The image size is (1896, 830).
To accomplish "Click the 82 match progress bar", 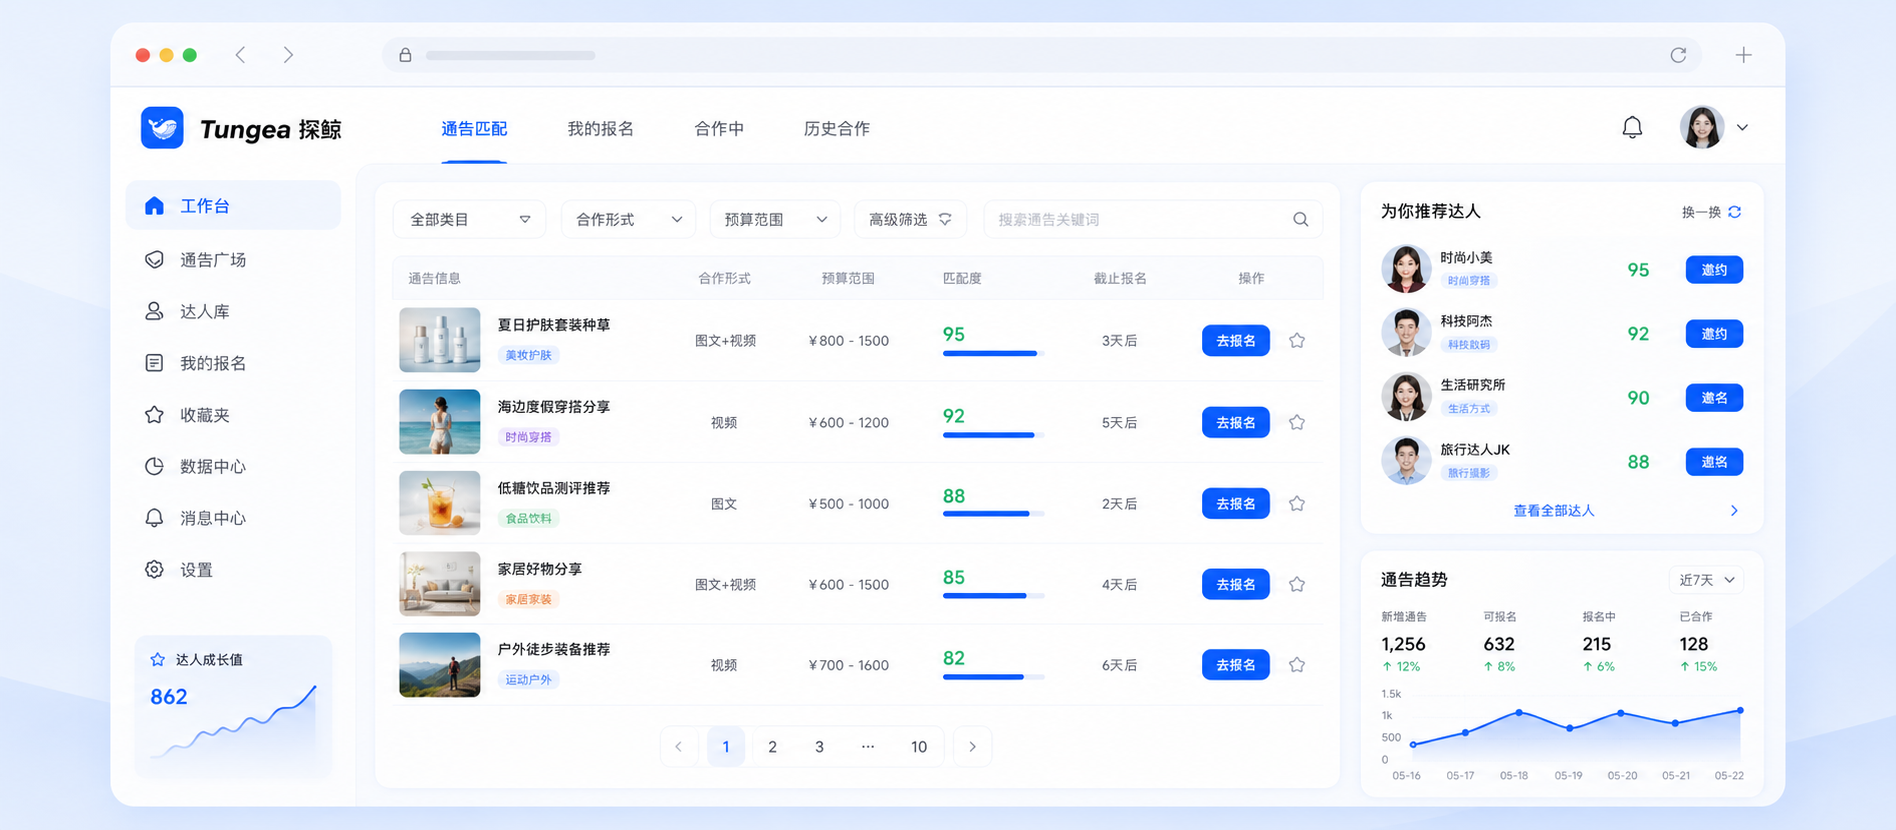I will (x=993, y=677).
